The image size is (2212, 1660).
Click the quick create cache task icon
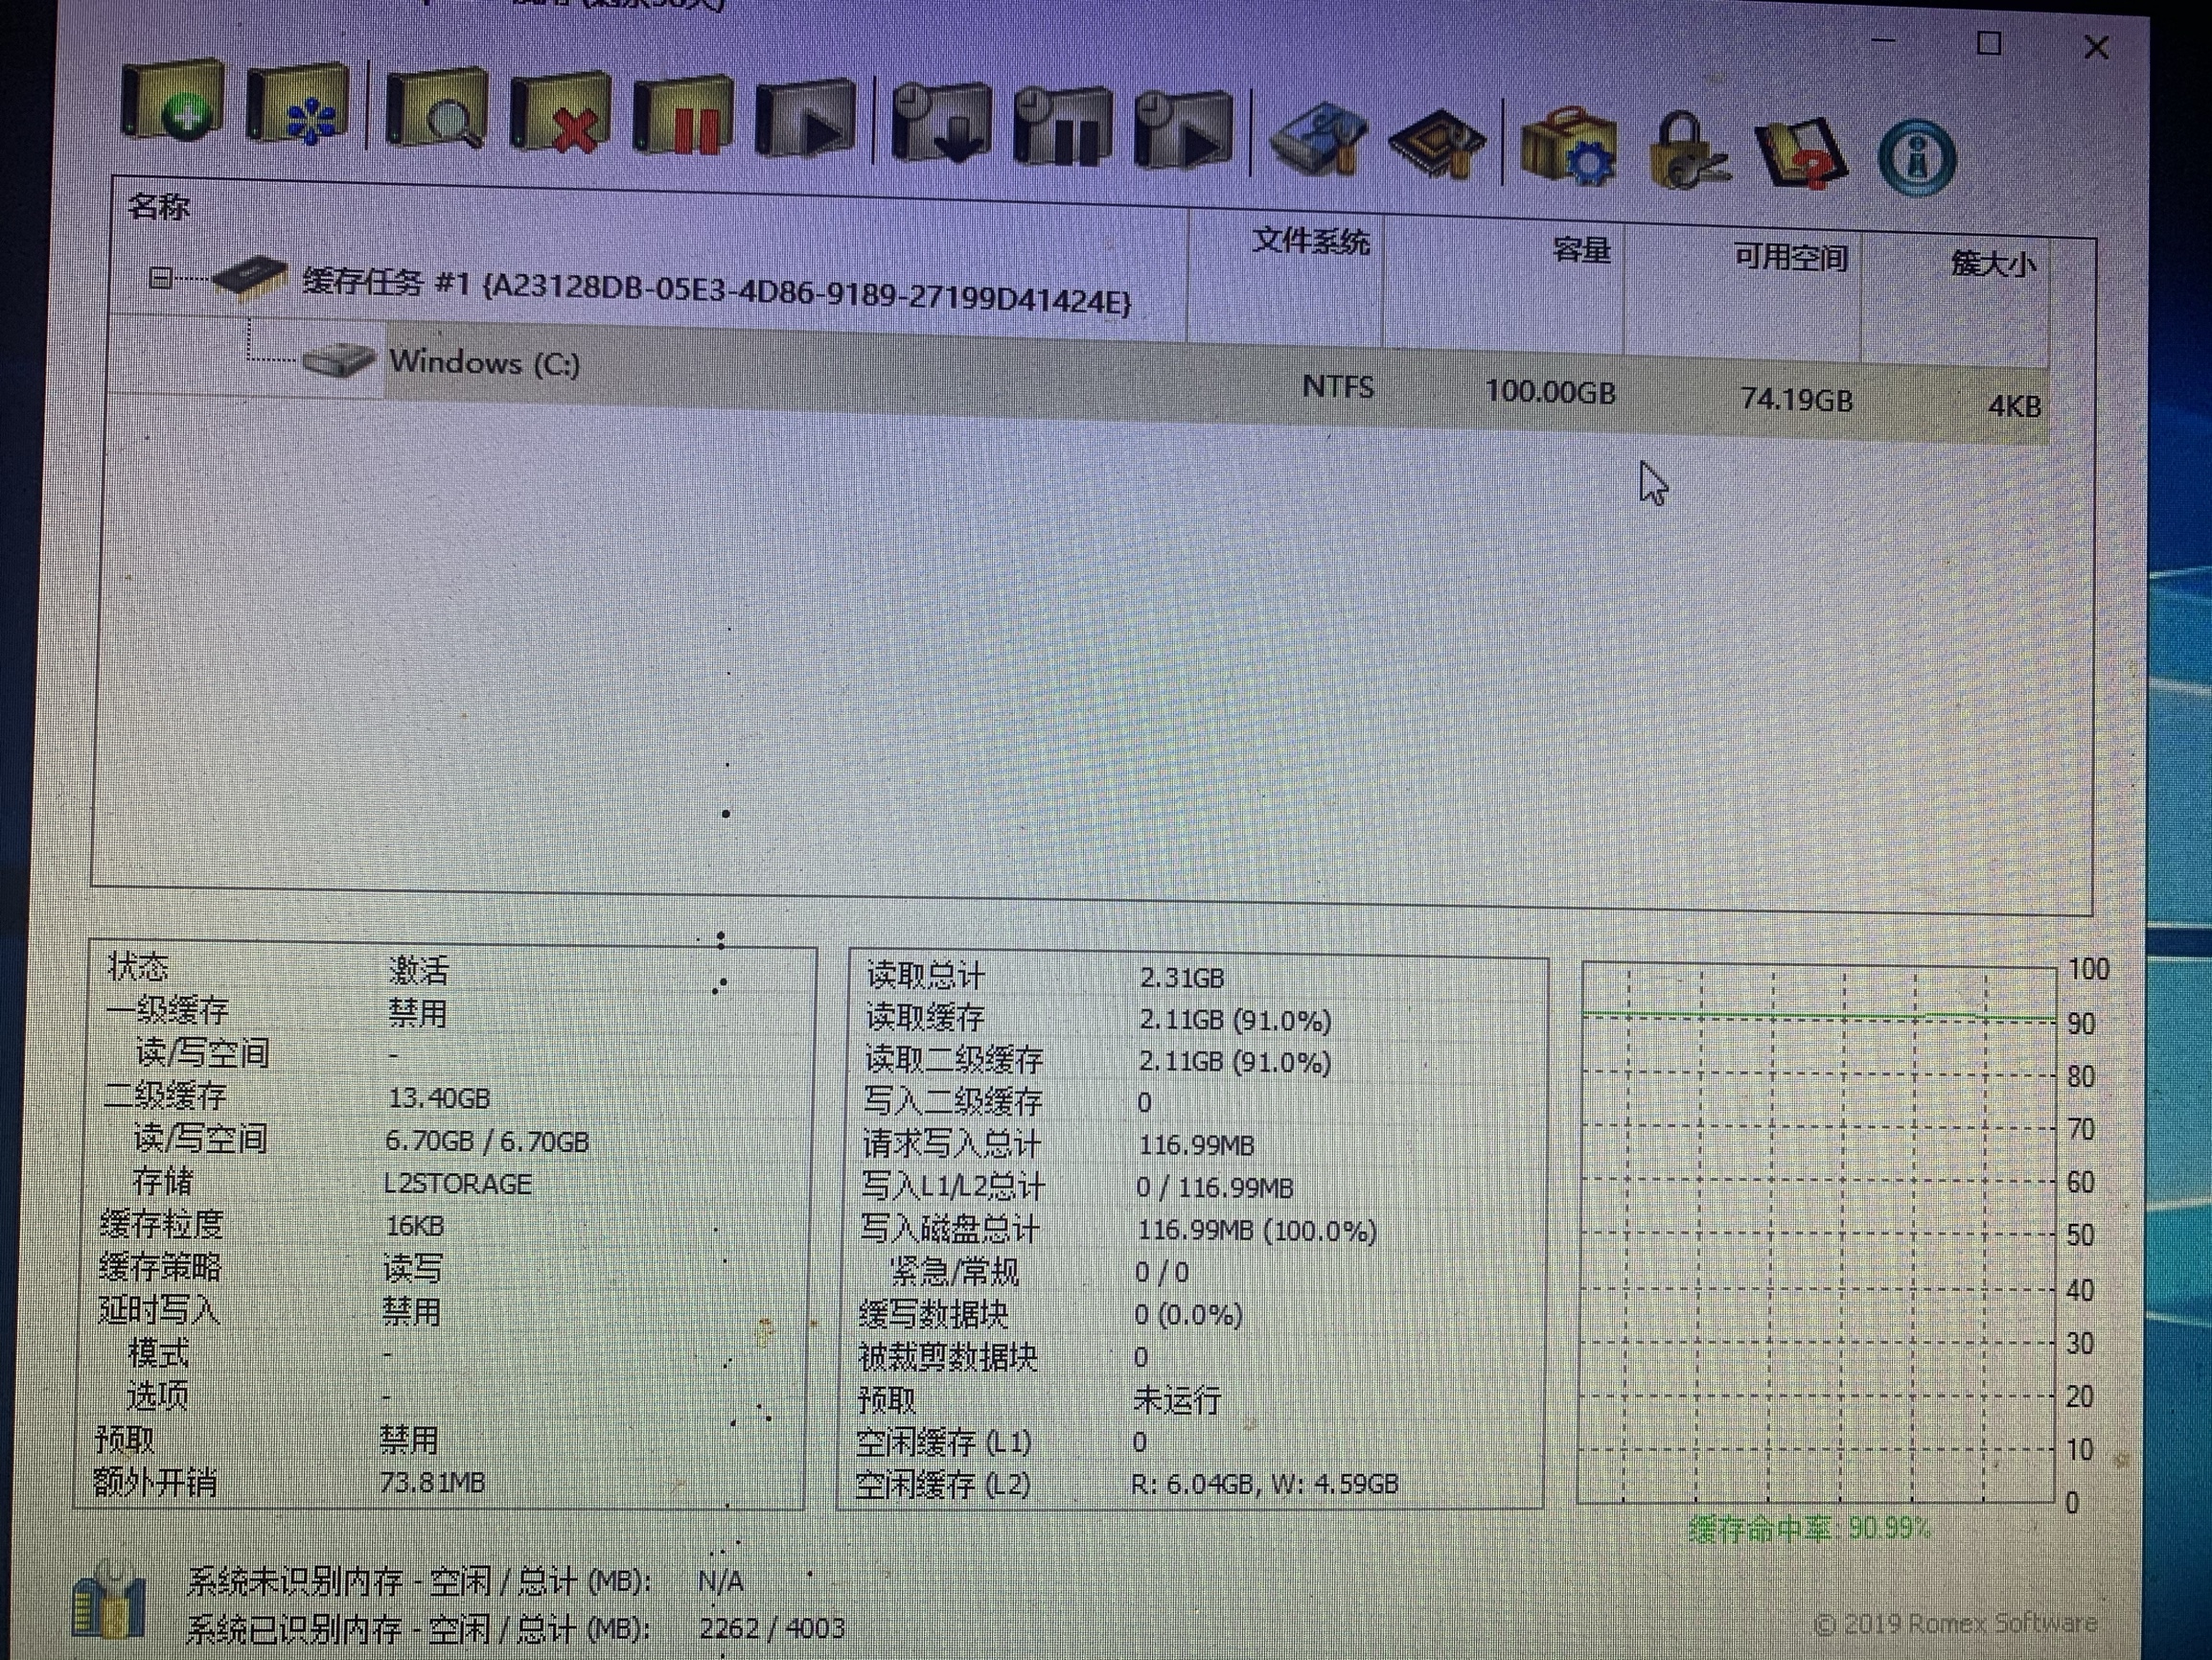297,108
